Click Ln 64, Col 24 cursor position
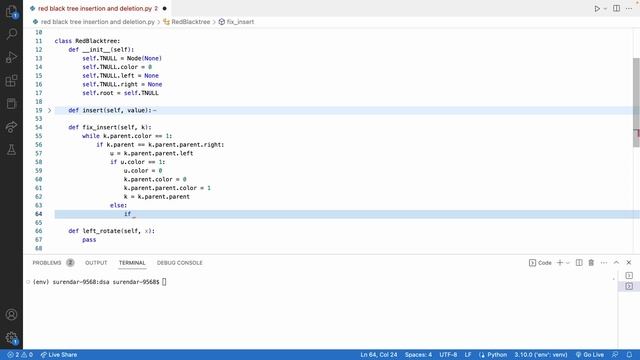 378,355
